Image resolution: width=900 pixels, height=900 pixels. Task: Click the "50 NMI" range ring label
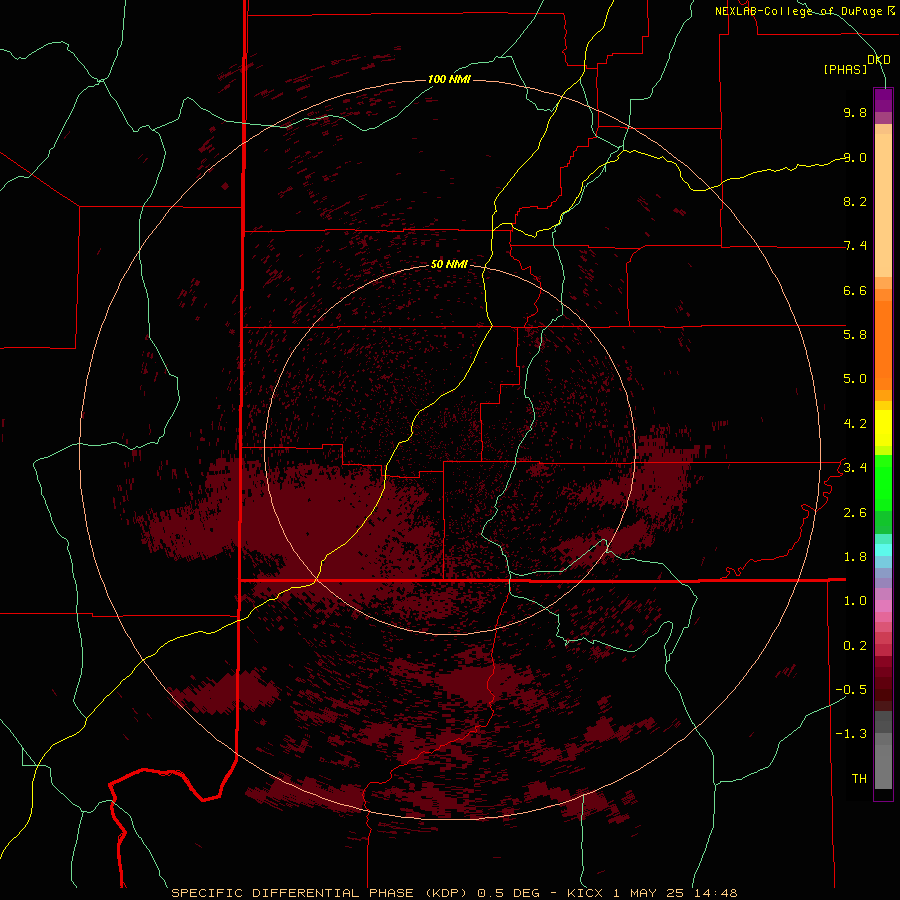tap(449, 264)
